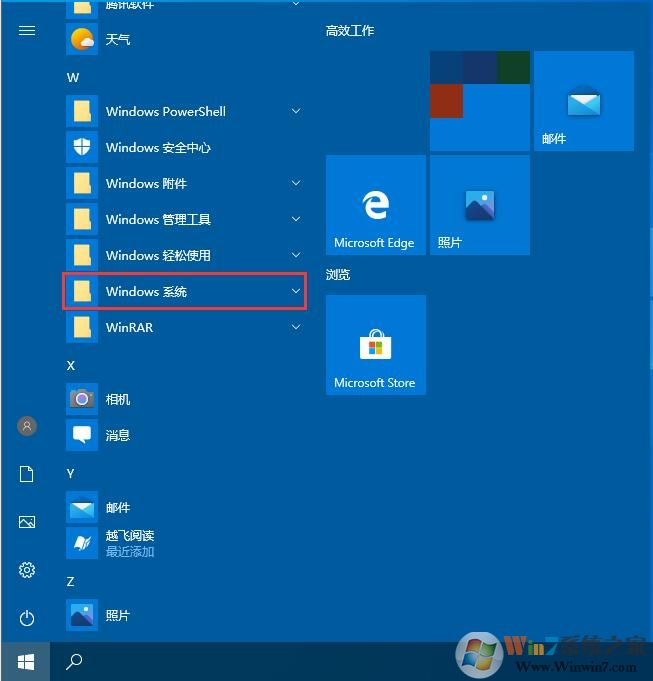Open the 相机 camera app icon
Image resolution: width=653 pixels, height=681 pixels.
click(82, 399)
